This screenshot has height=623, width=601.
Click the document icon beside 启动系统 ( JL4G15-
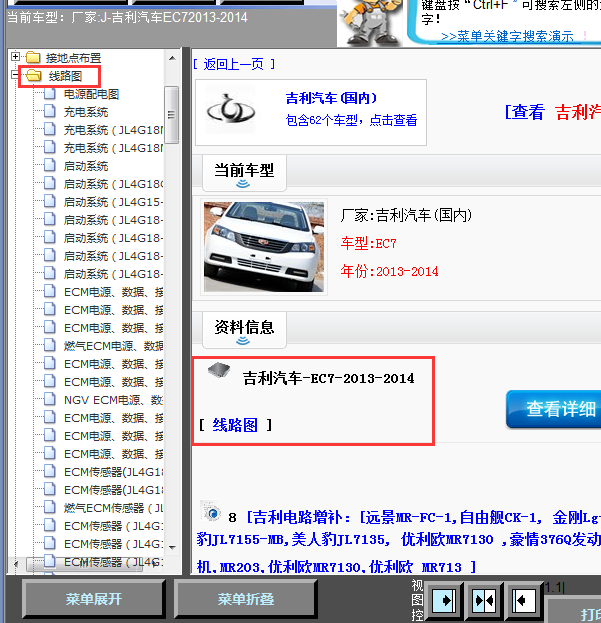(50, 201)
